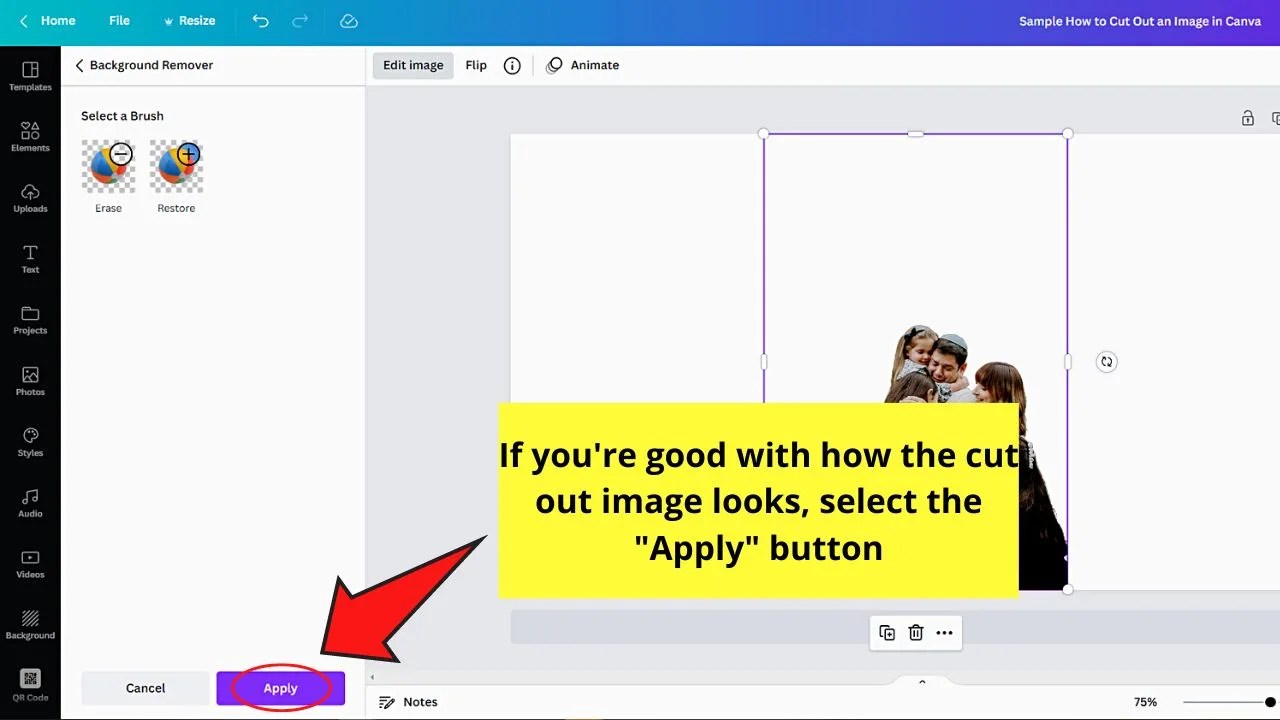The width and height of the screenshot is (1280, 720).
Task: Toggle the Styles panel
Action: [x=30, y=441]
